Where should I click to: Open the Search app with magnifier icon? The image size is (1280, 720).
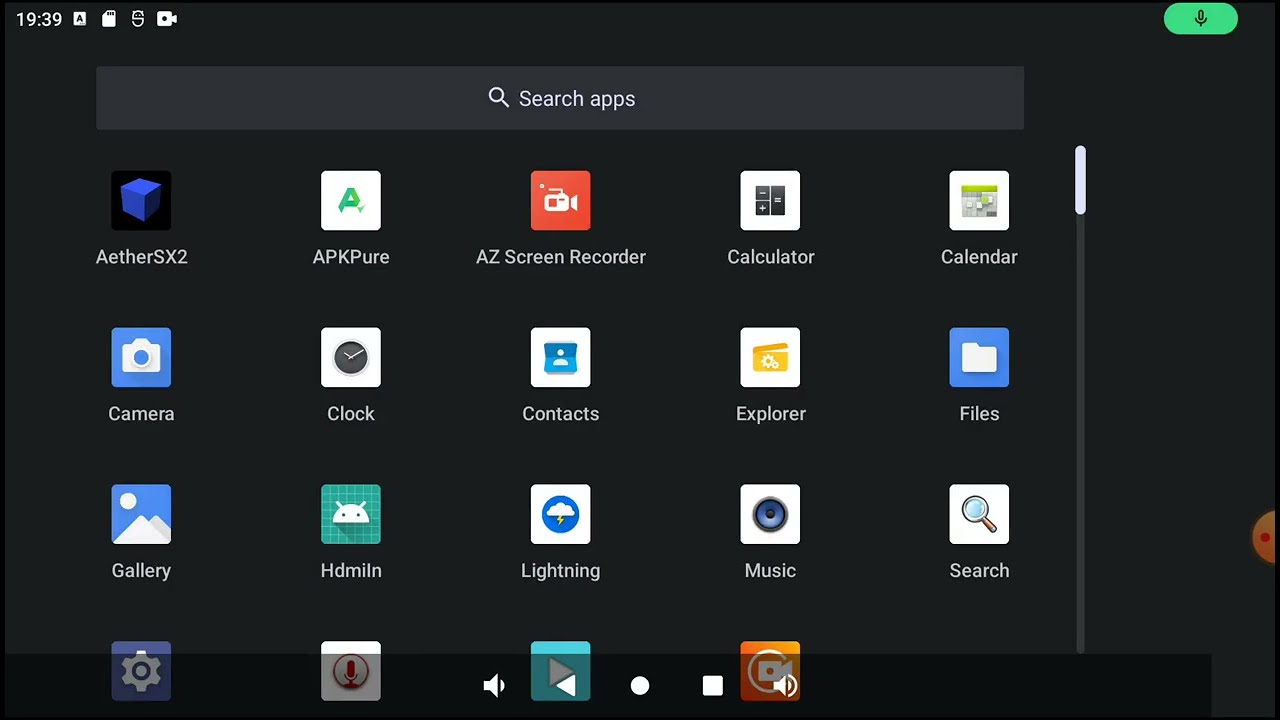[979, 515]
